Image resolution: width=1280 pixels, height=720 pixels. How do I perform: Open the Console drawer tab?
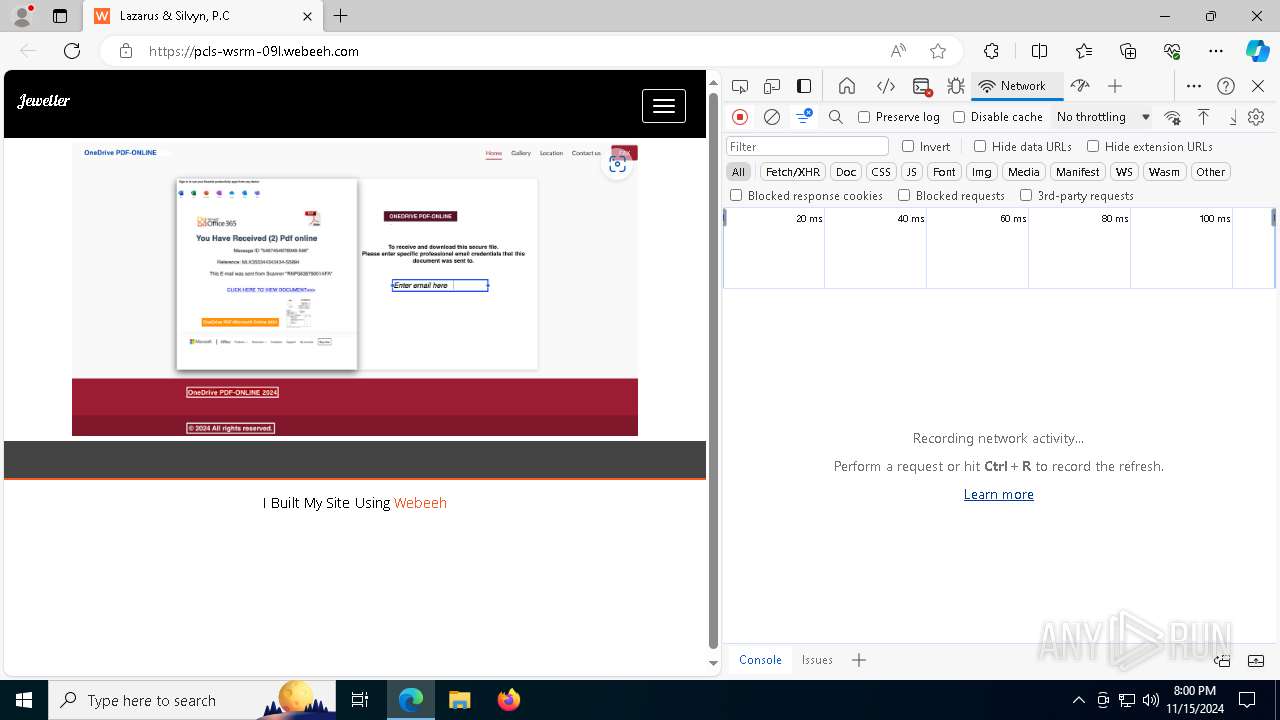point(760,660)
